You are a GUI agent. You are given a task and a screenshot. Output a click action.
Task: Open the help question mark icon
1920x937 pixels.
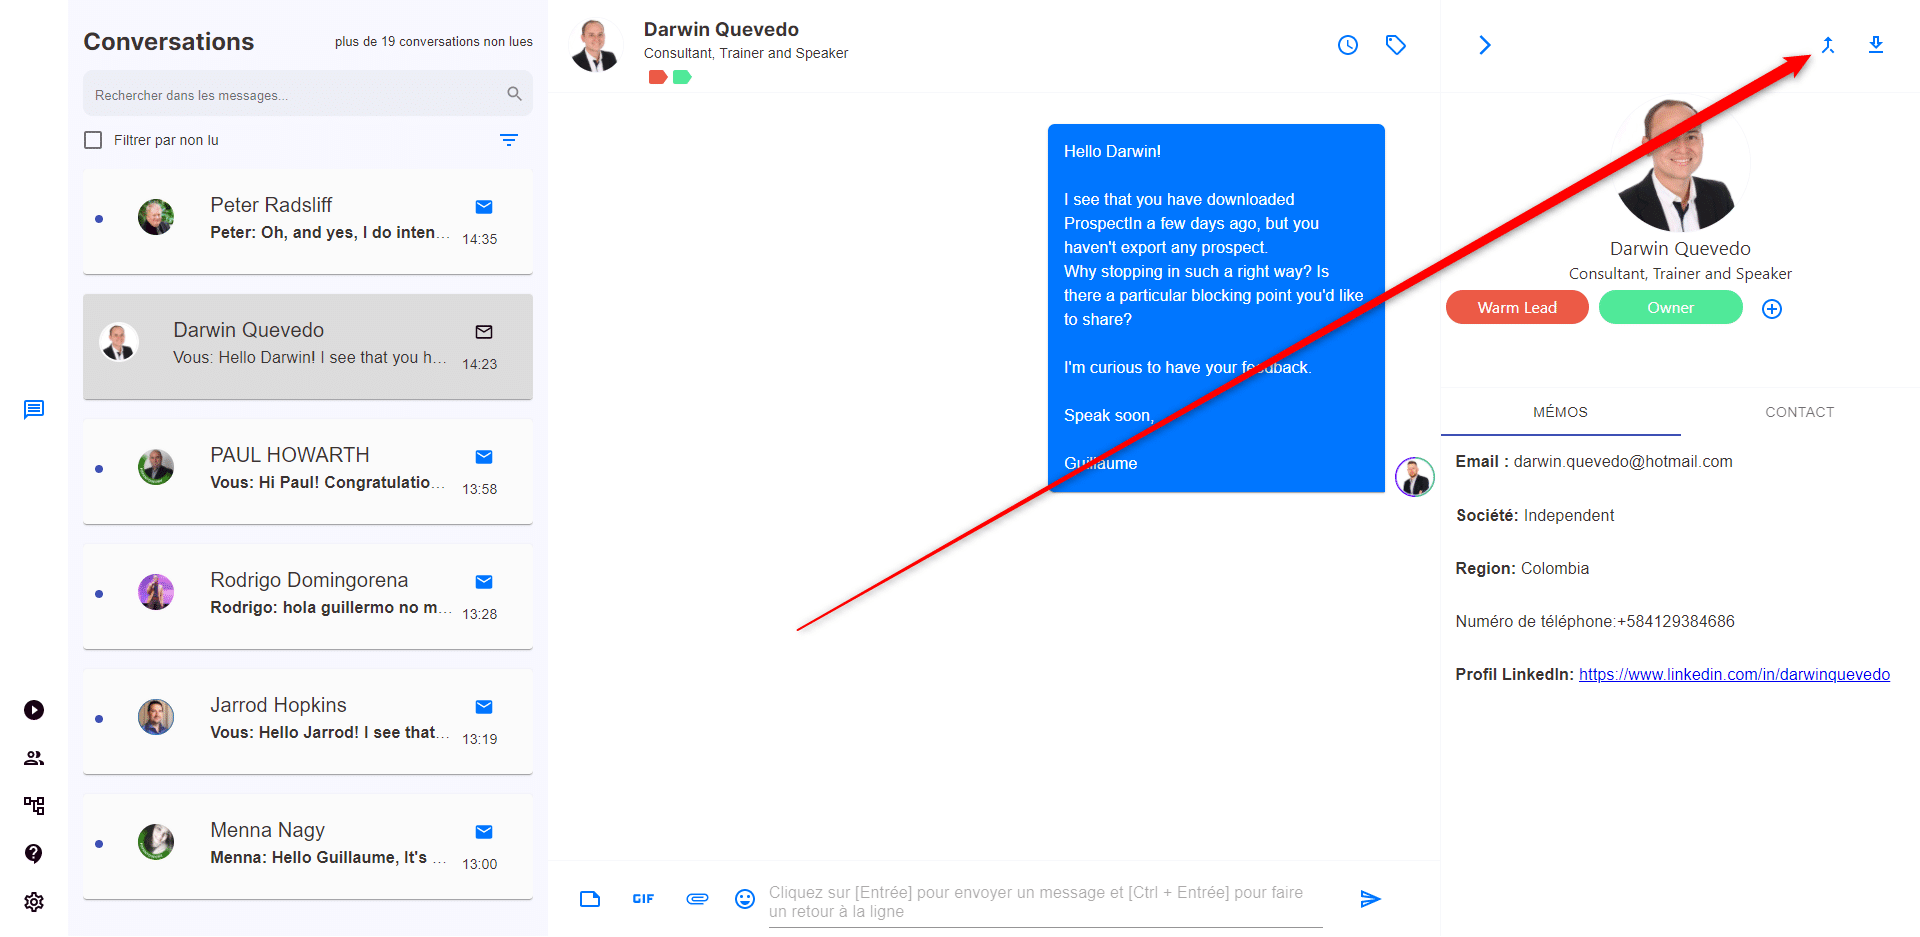tap(34, 853)
